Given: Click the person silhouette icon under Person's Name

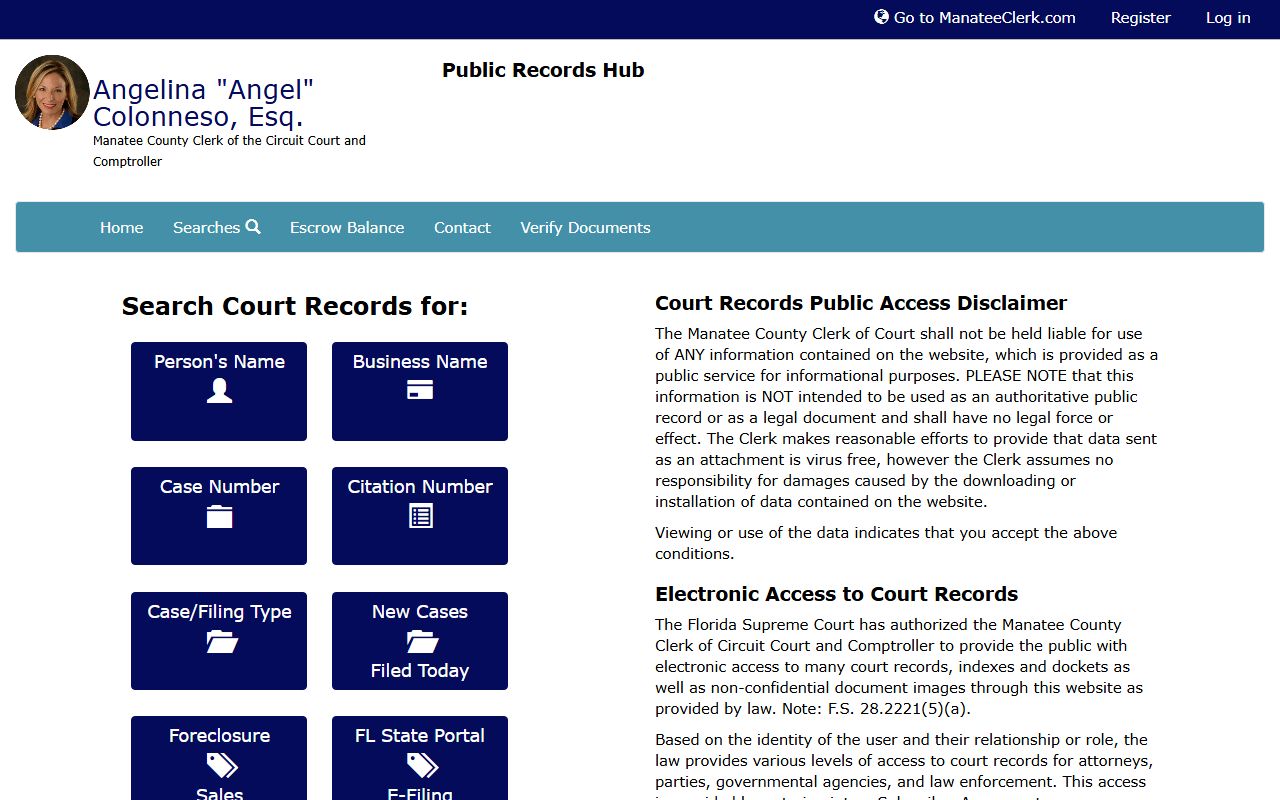Looking at the screenshot, I should [x=219, y=391].
